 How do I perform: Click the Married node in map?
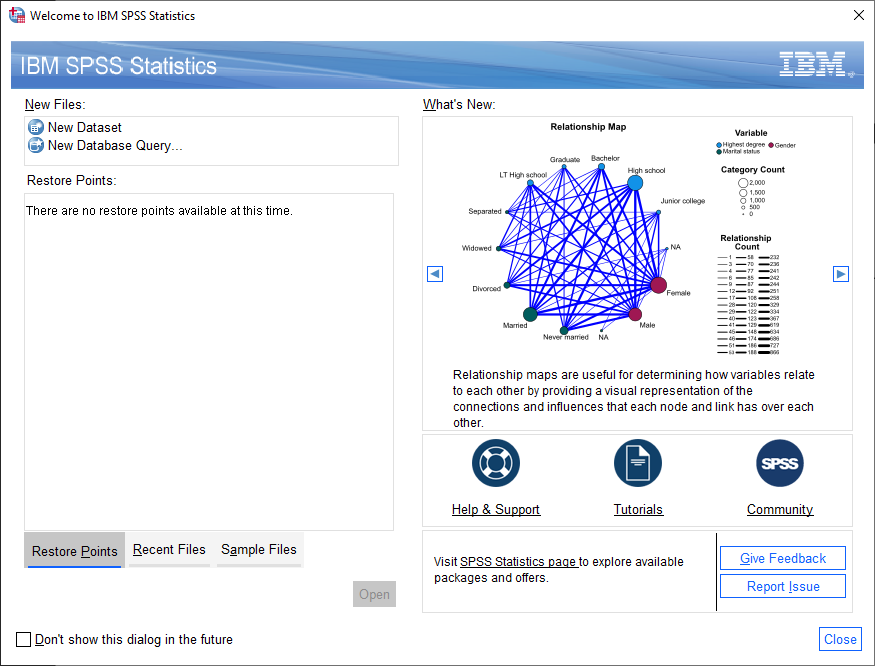point(530,314)
